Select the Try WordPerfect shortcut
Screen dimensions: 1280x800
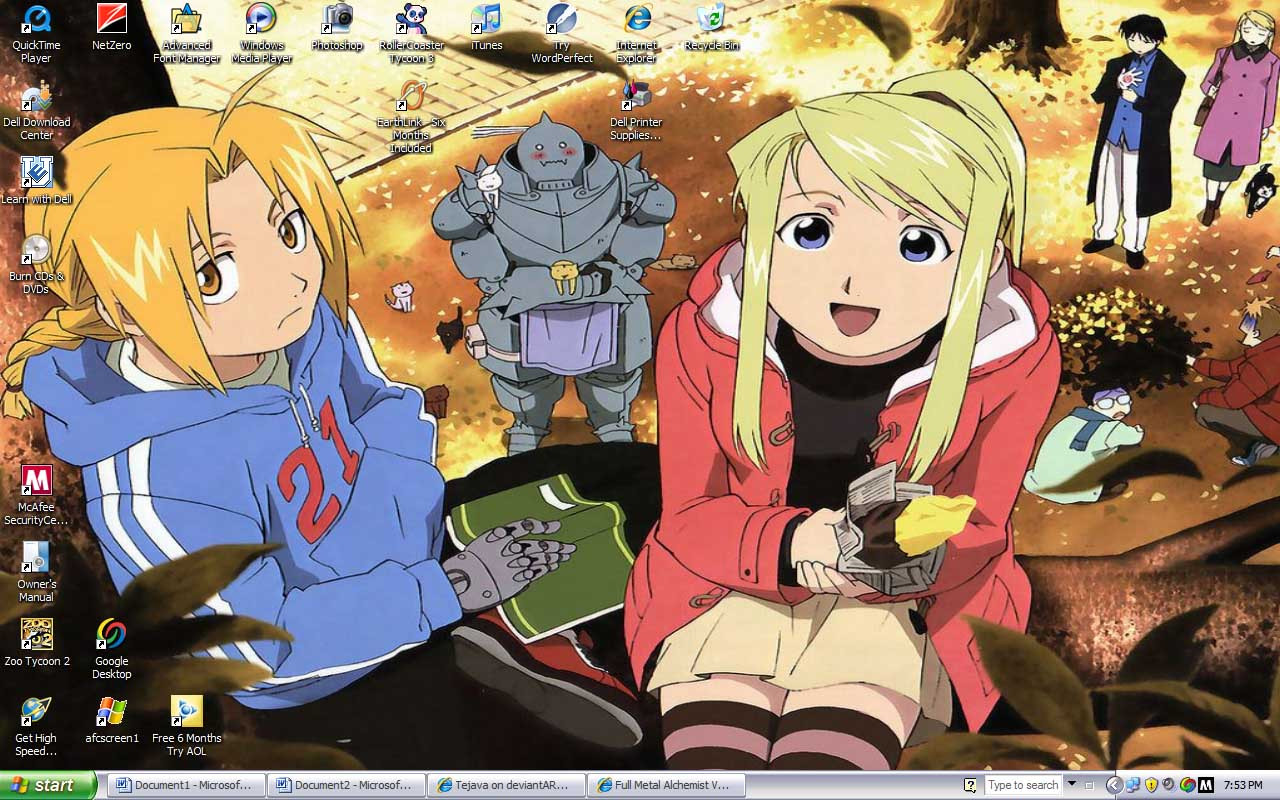click(x=562, y=34)
